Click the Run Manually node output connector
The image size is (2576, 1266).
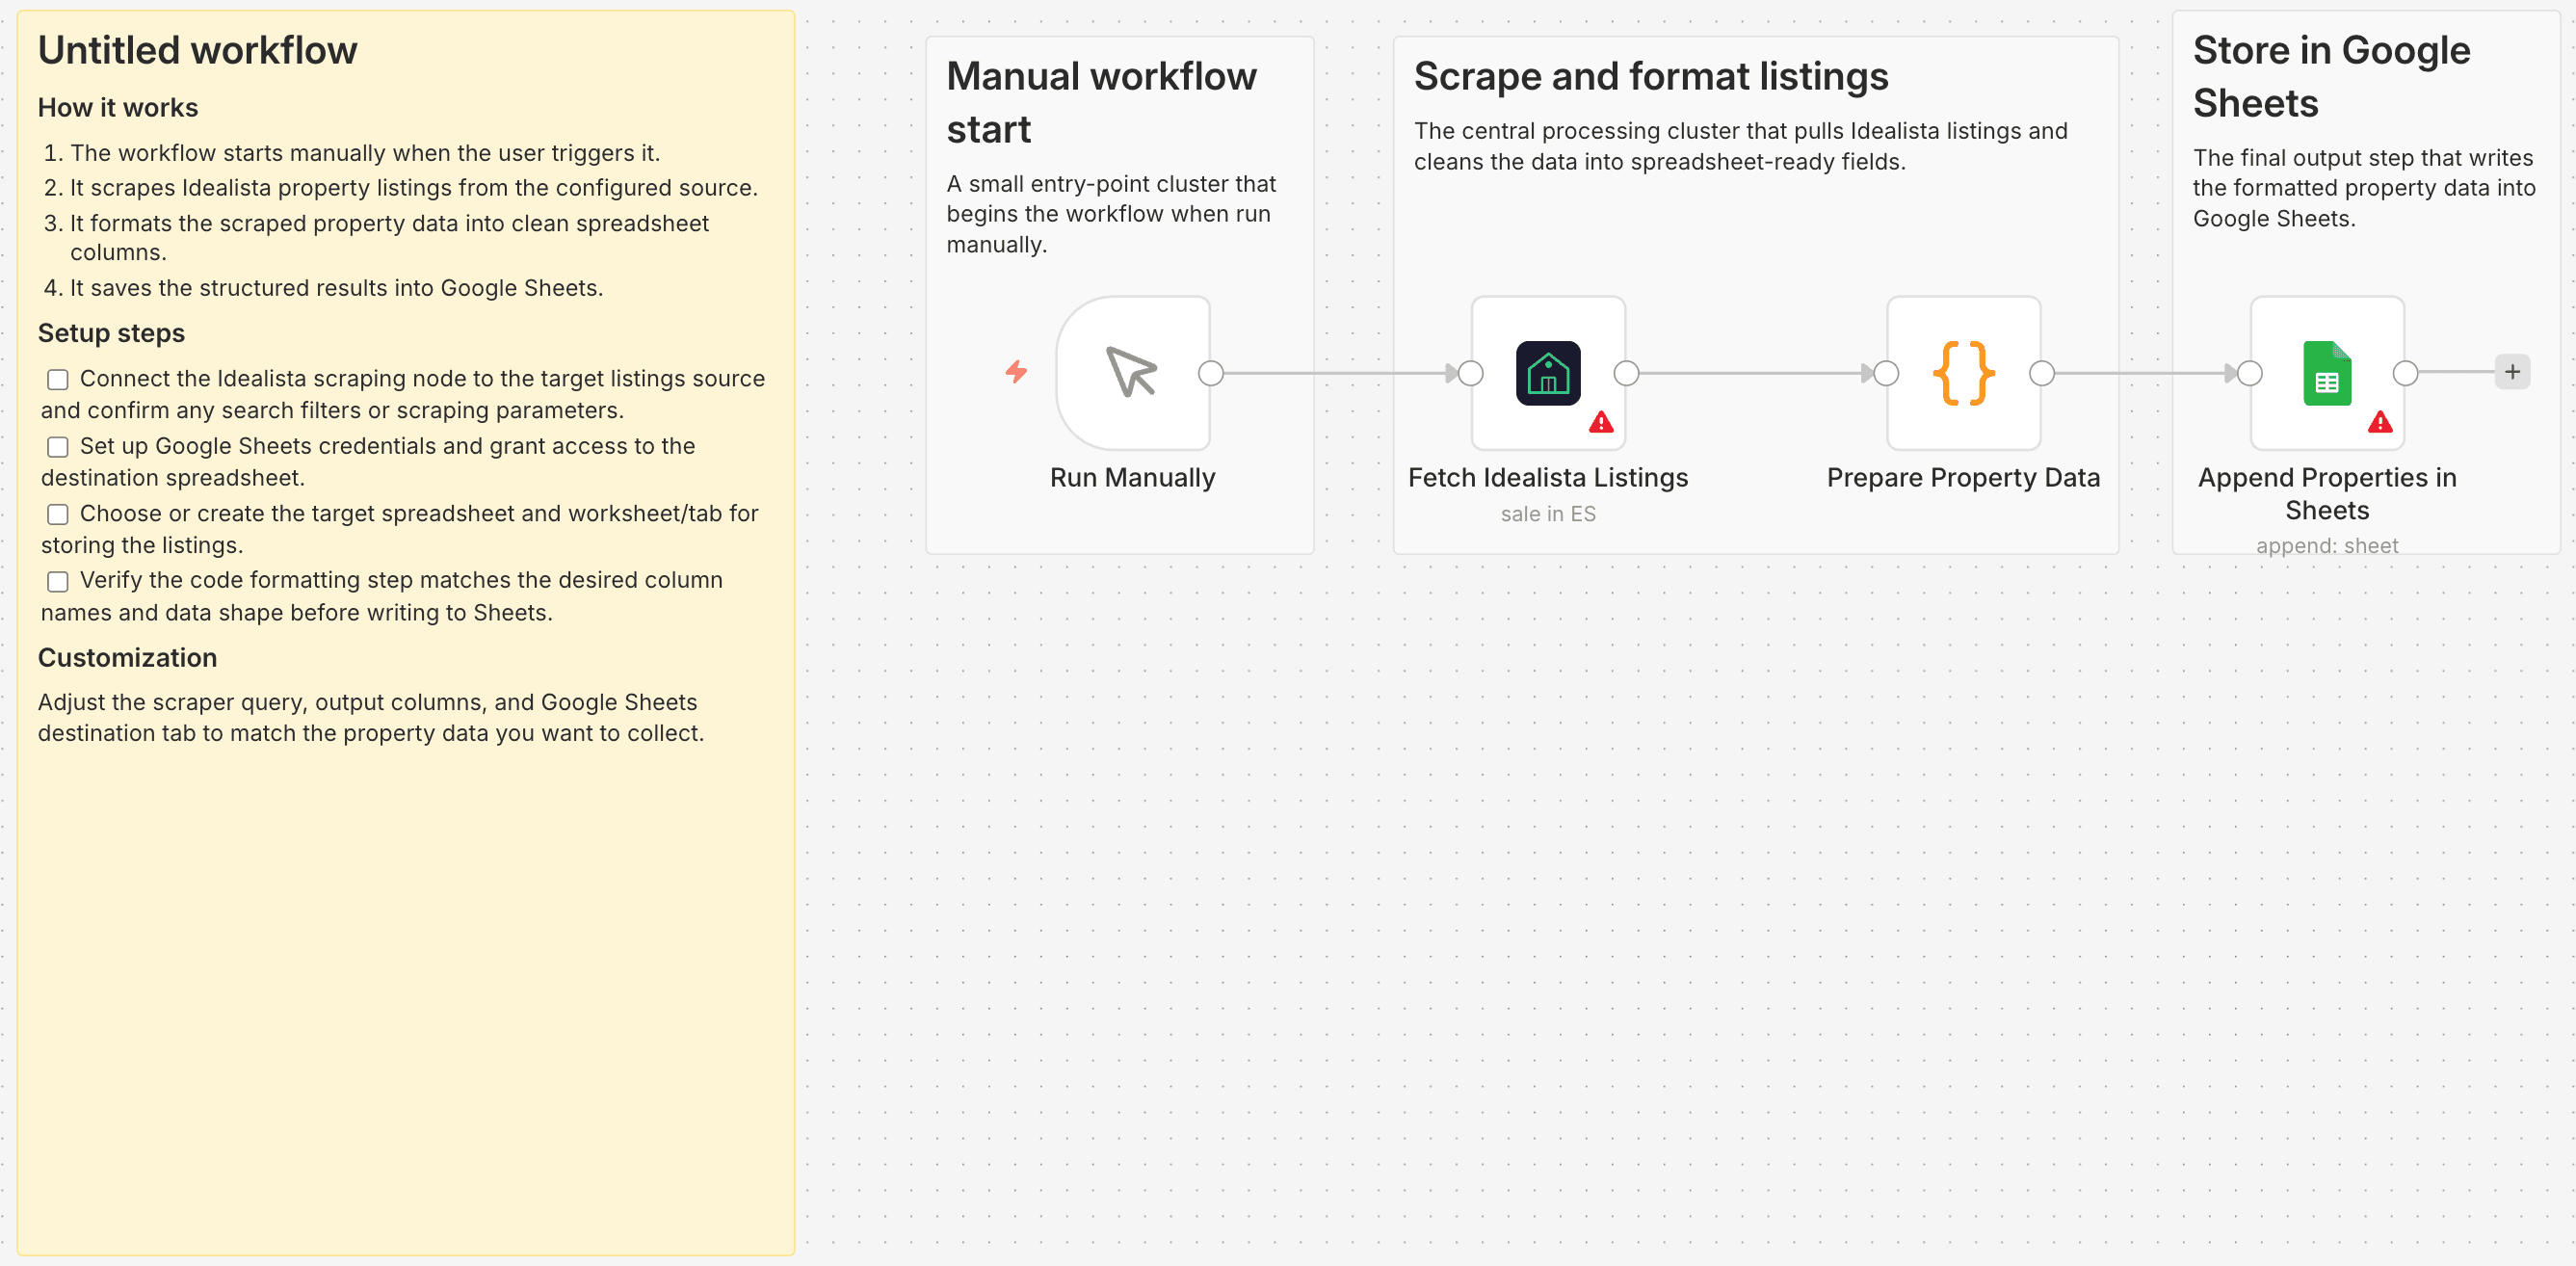1211,373
